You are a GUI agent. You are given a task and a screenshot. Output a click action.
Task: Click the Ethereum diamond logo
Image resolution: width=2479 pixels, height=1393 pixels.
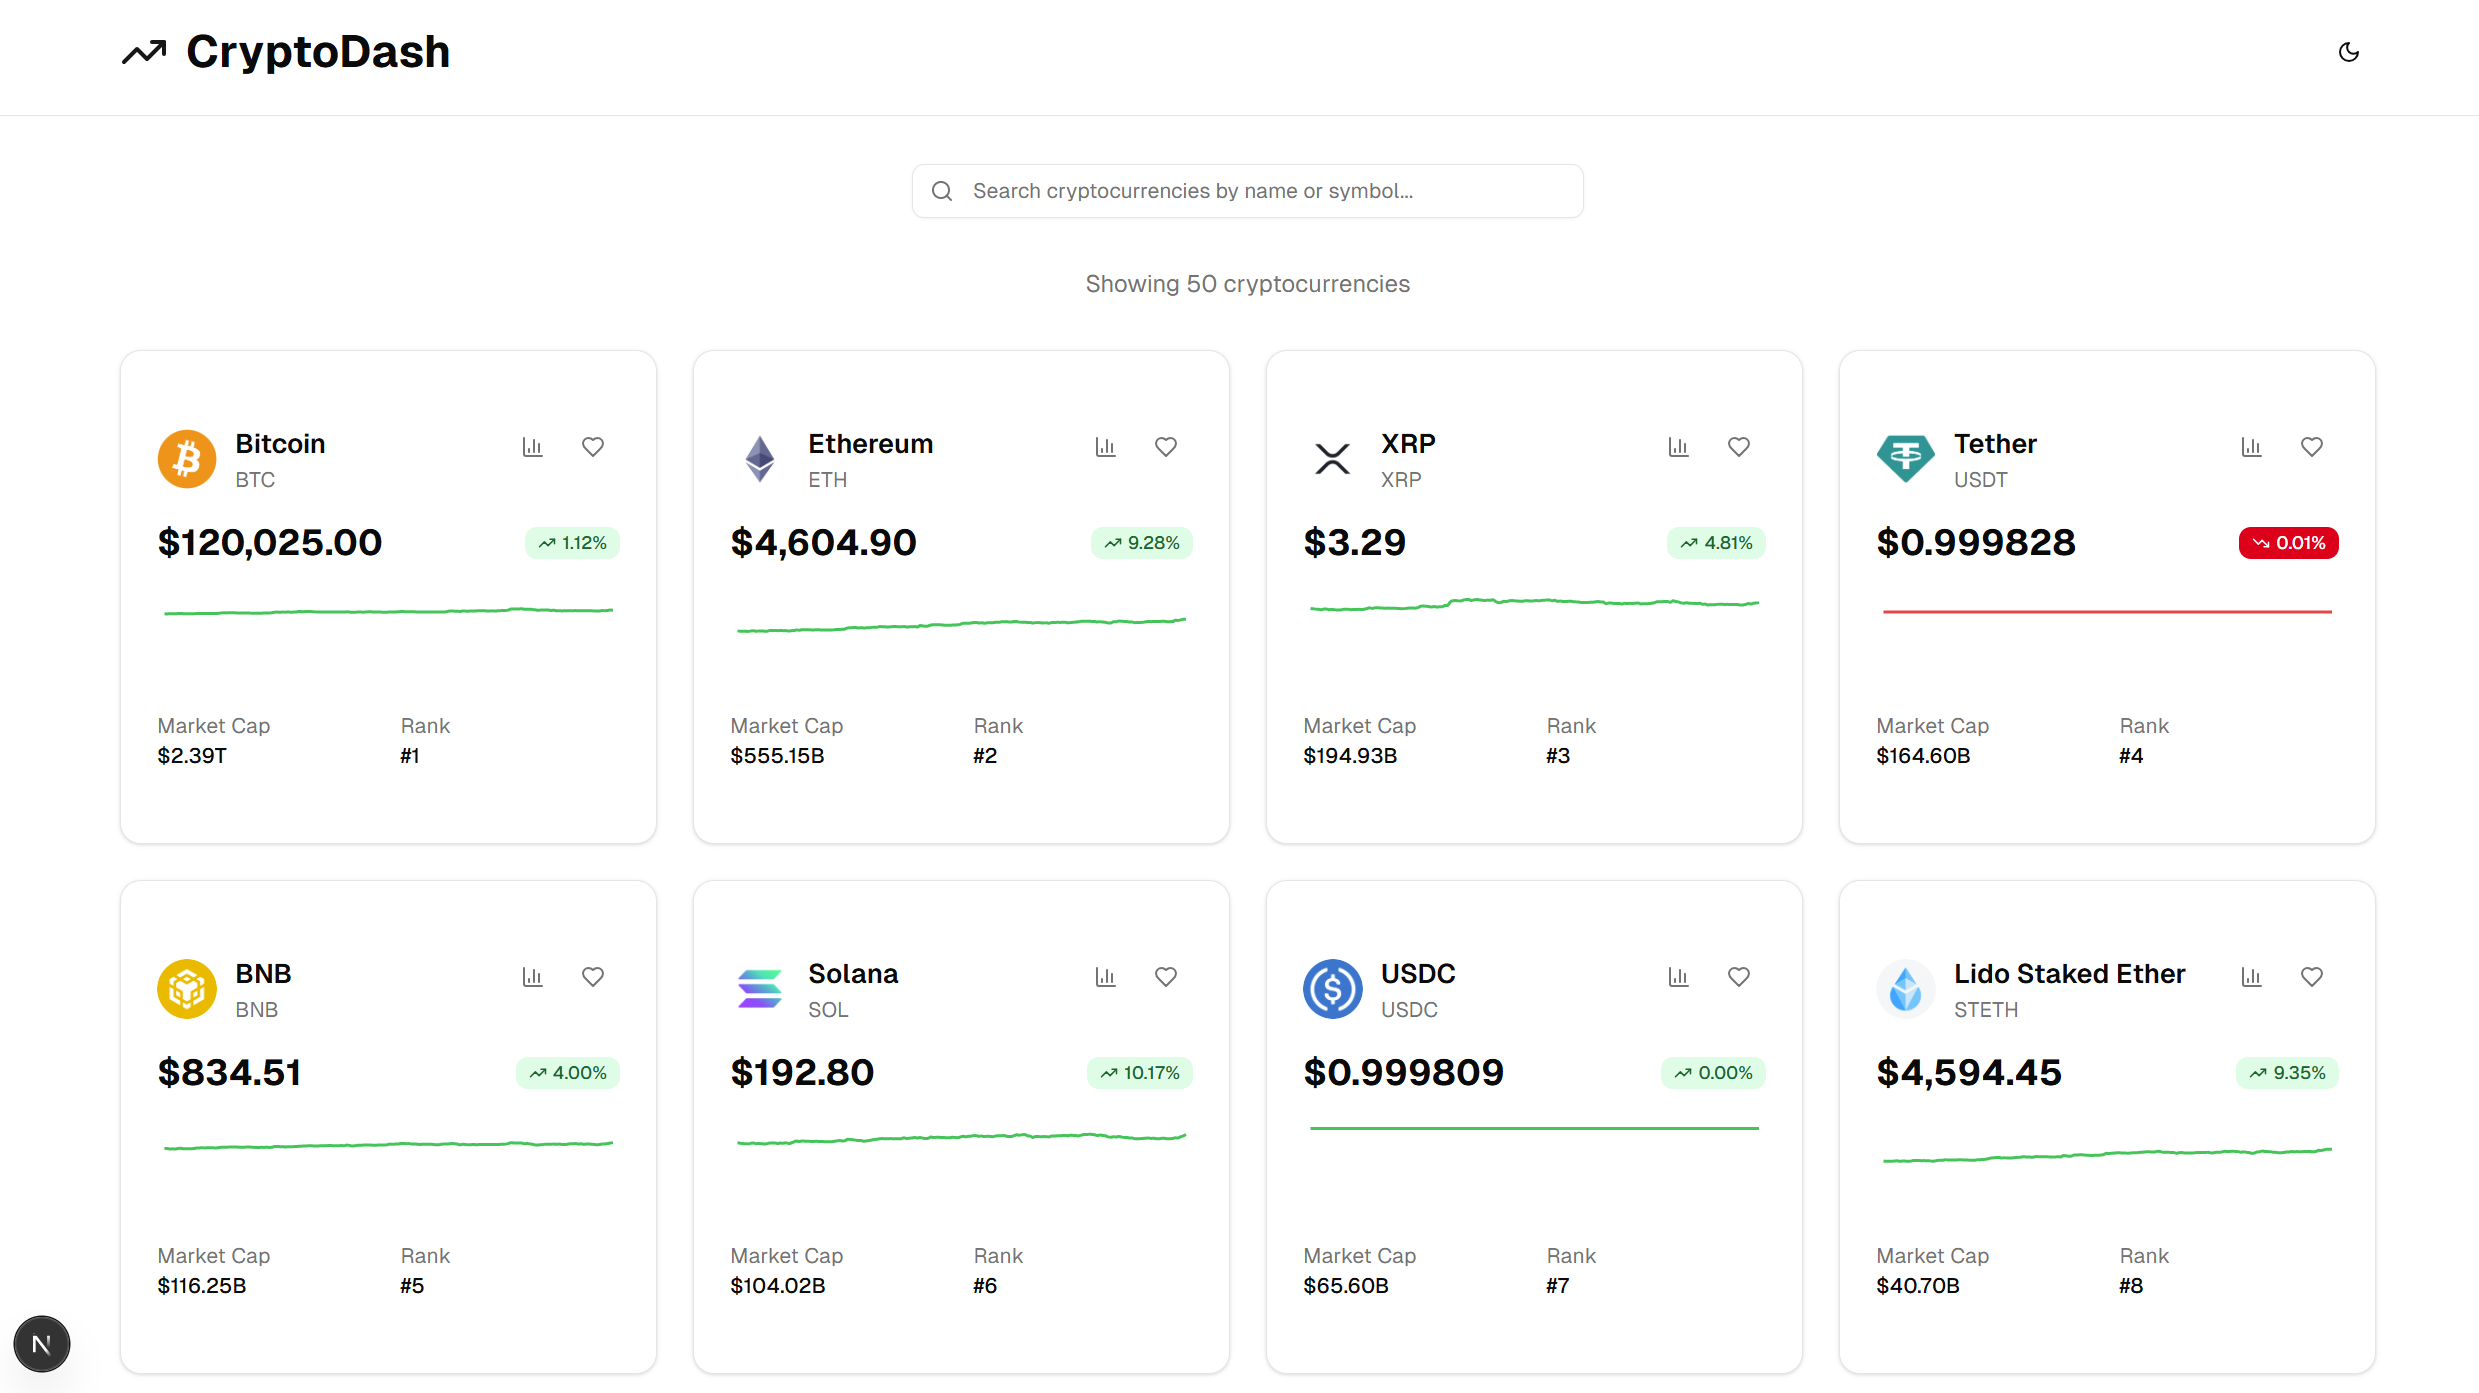[760, 459]
